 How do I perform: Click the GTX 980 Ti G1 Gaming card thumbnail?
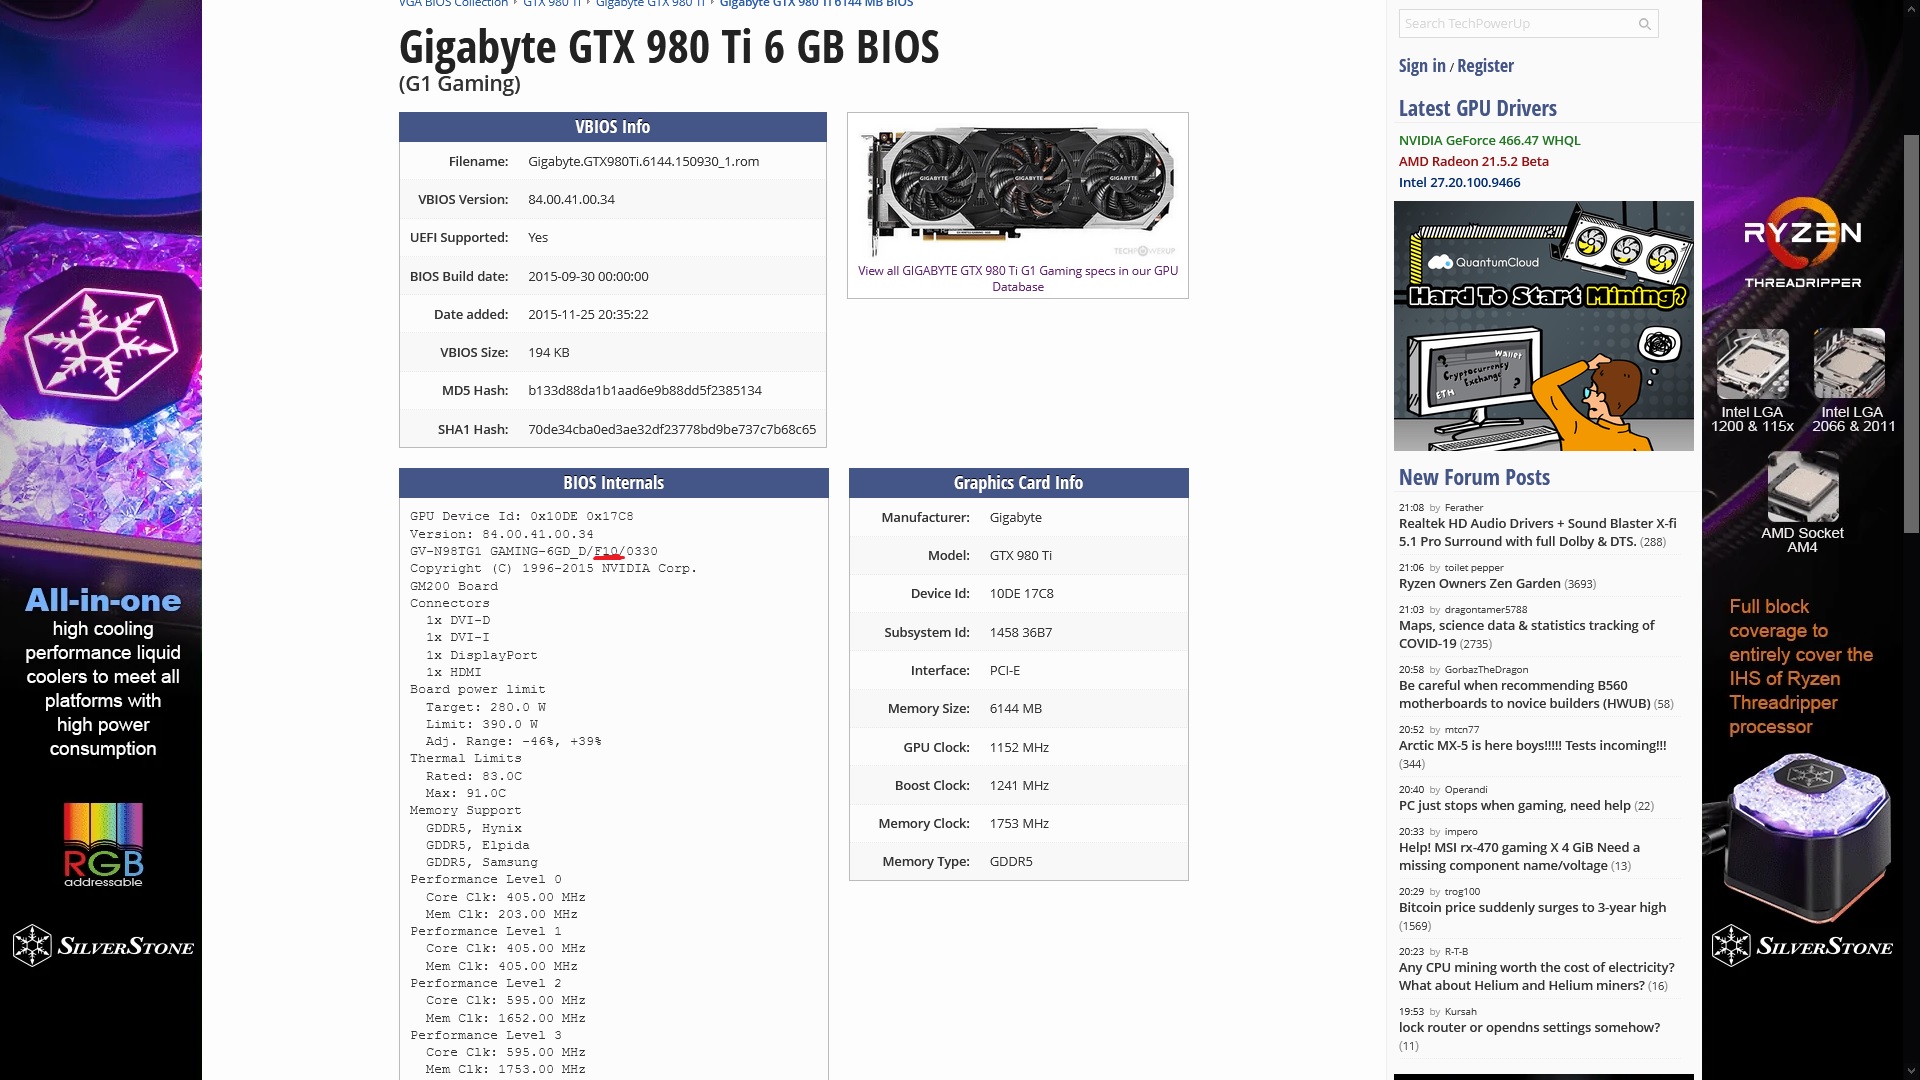coord(1017,190)
